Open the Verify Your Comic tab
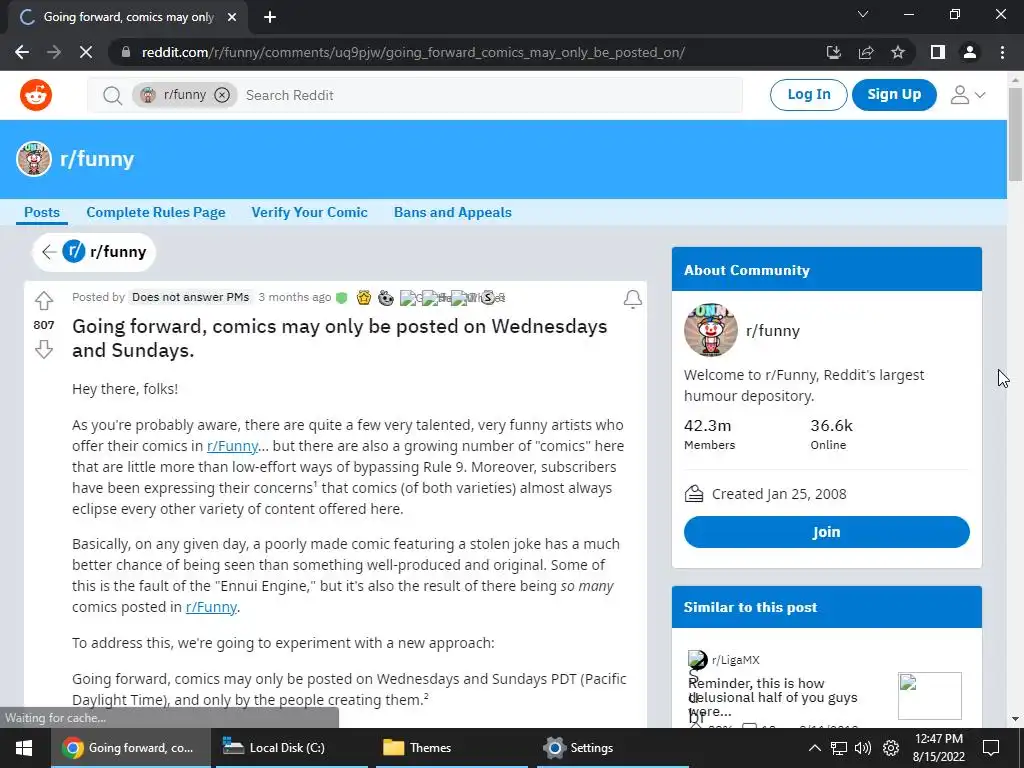The height and width of the screenshot is (768, 1024). pyautogui.click(x=310, y=212)
